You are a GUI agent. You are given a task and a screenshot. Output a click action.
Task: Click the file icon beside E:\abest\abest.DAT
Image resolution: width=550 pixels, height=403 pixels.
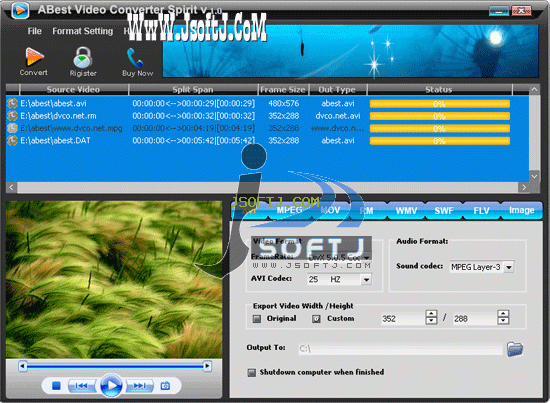pyautogui.click(x=13, y=140)
